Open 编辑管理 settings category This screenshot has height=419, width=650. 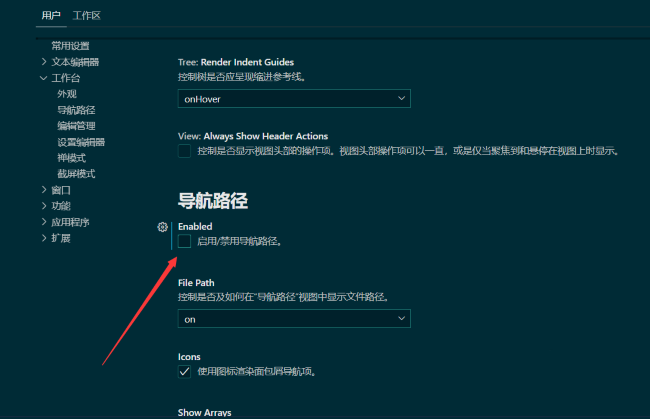[76, 126]
